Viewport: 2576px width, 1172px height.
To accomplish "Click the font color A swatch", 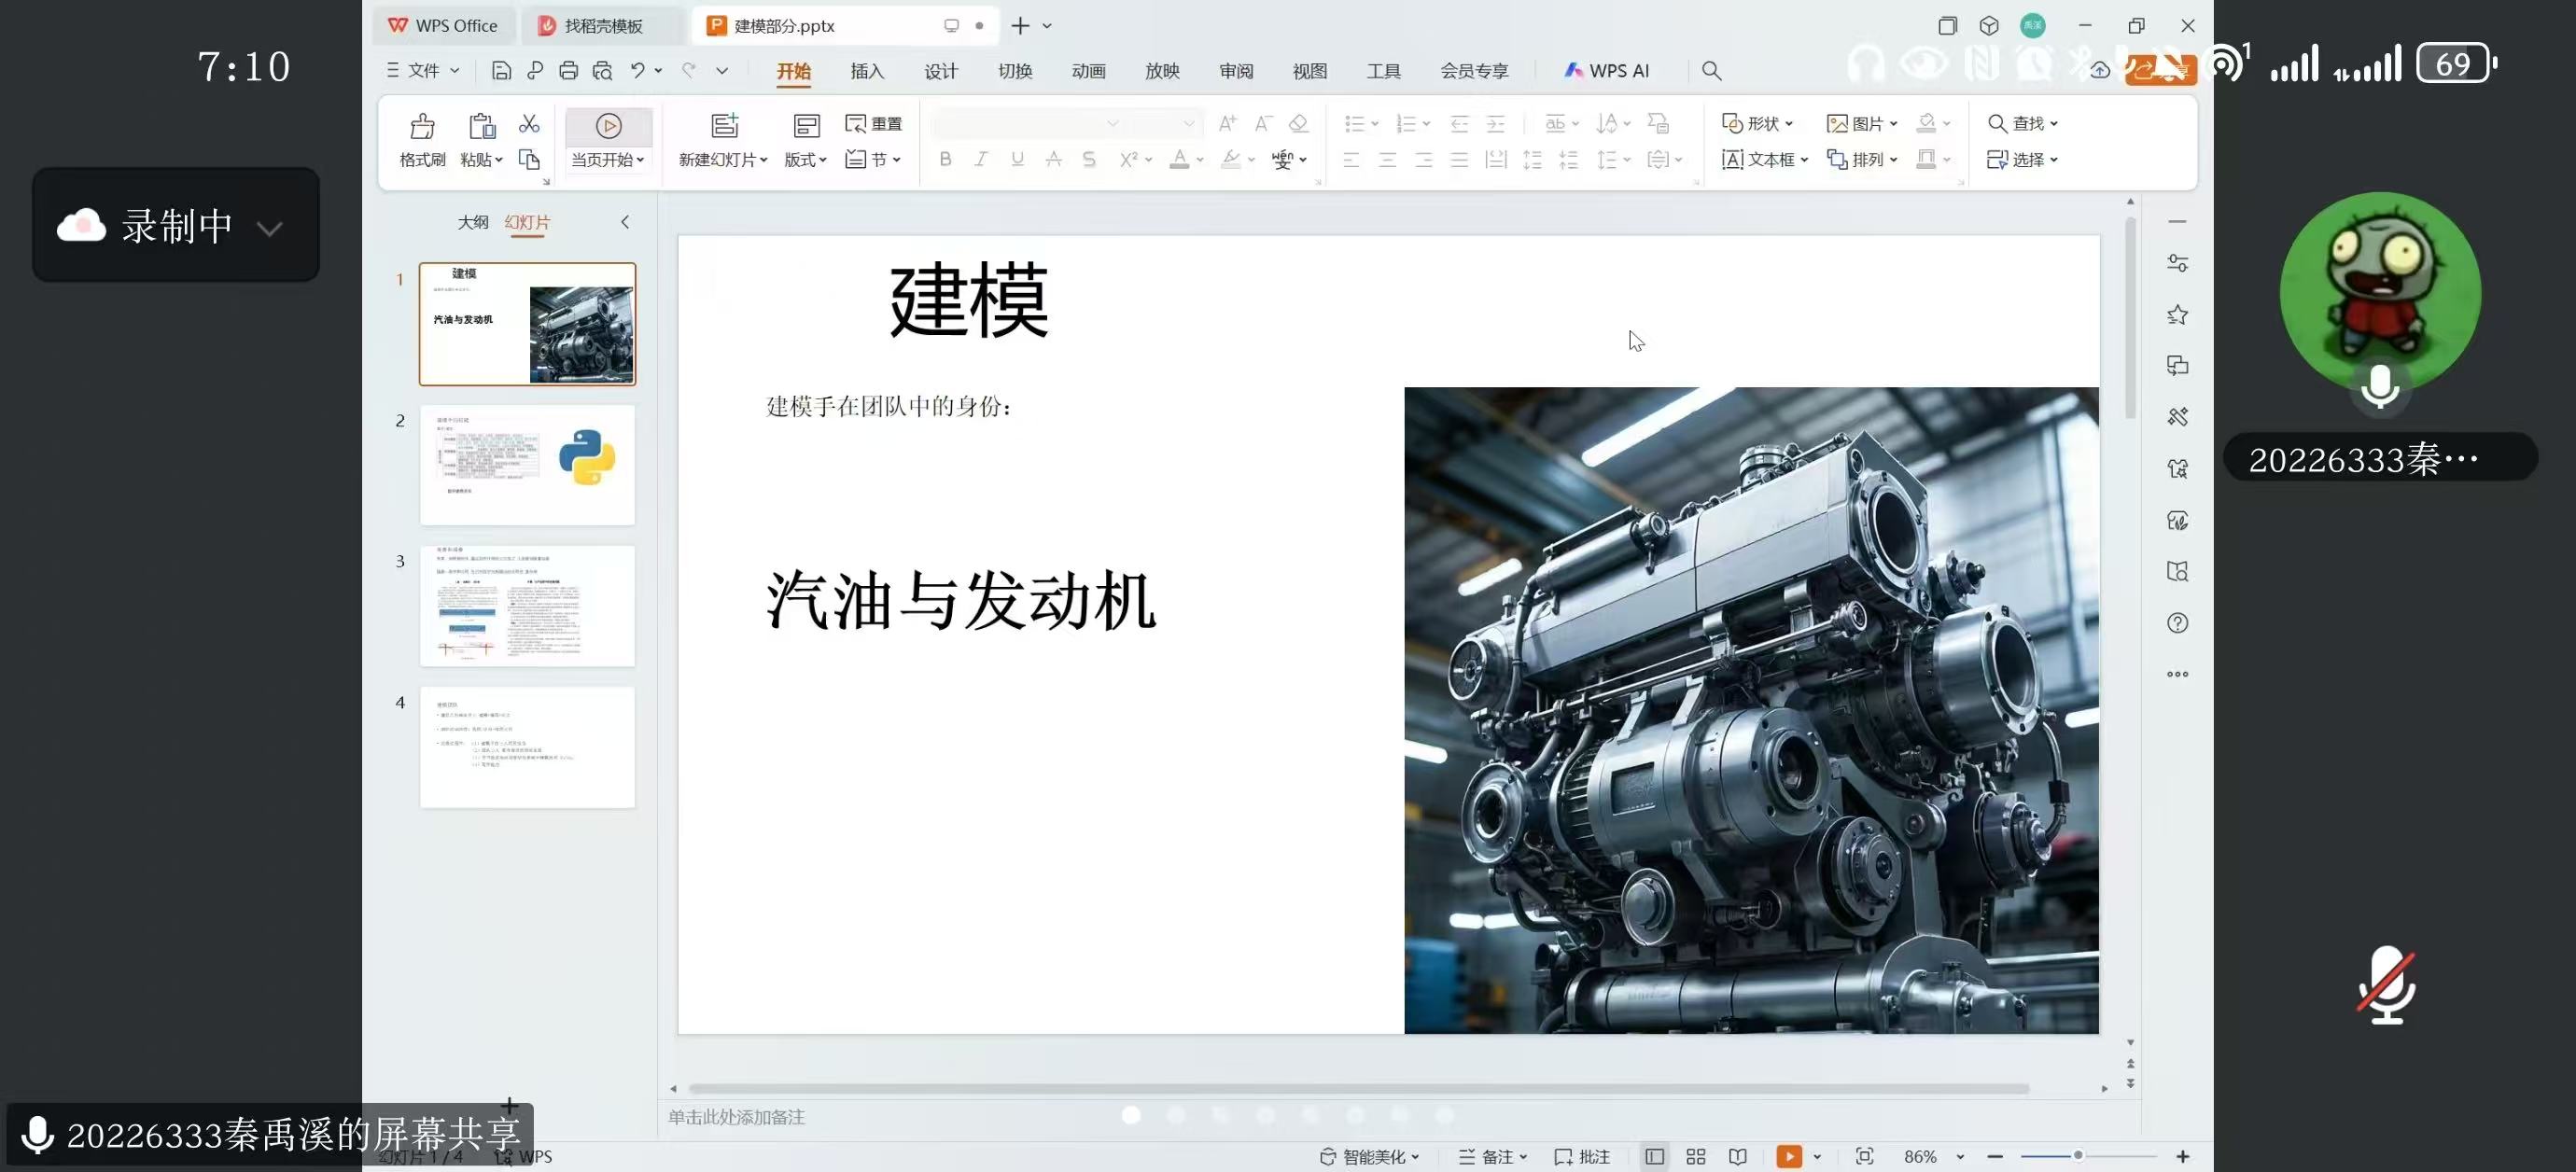I will (x=1179, y=159).
